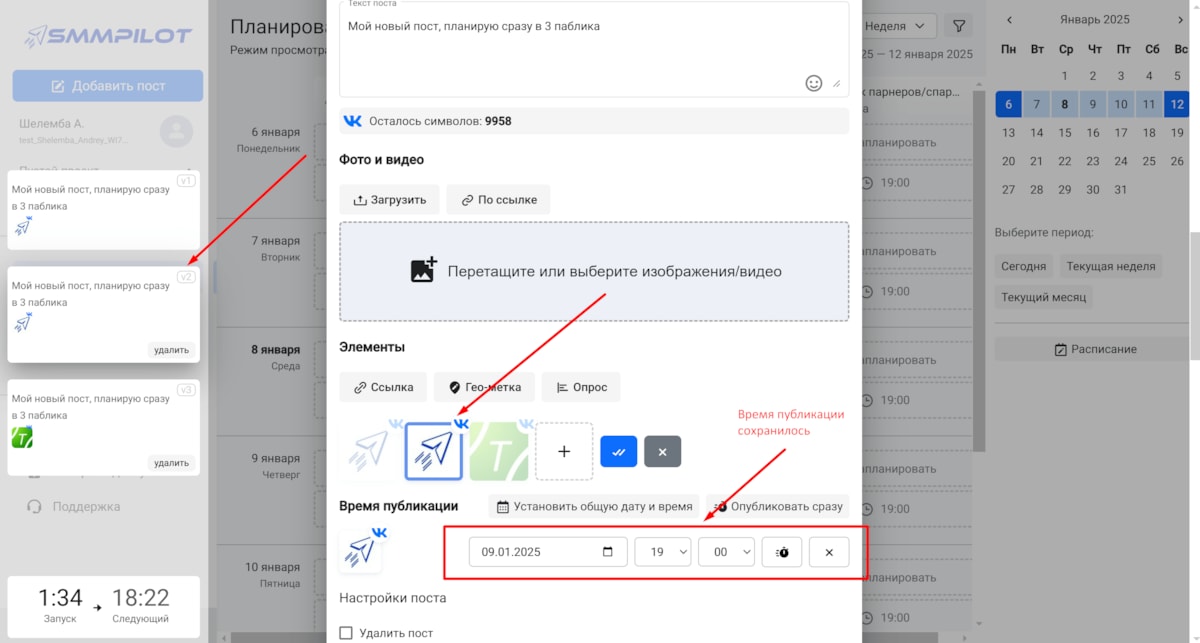1200x643 pixels.
Task: Add an Опрос poll element
Action: [581, 387]
